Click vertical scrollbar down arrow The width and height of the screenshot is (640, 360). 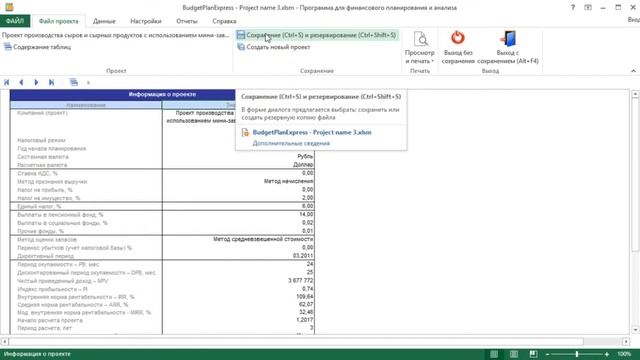click(635, 330)
